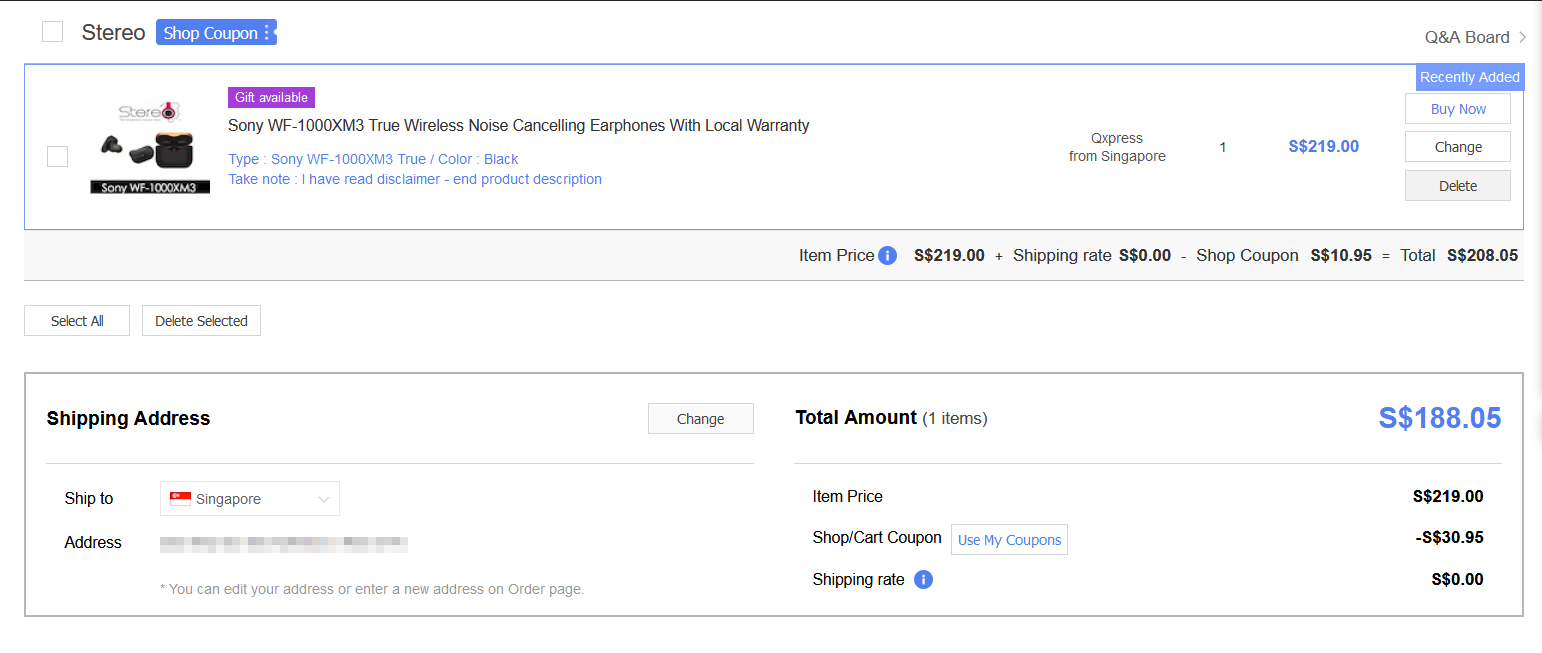The image size is (1542, 653).
Task: Click the Singapore flag icon
Action: [180, 499]
